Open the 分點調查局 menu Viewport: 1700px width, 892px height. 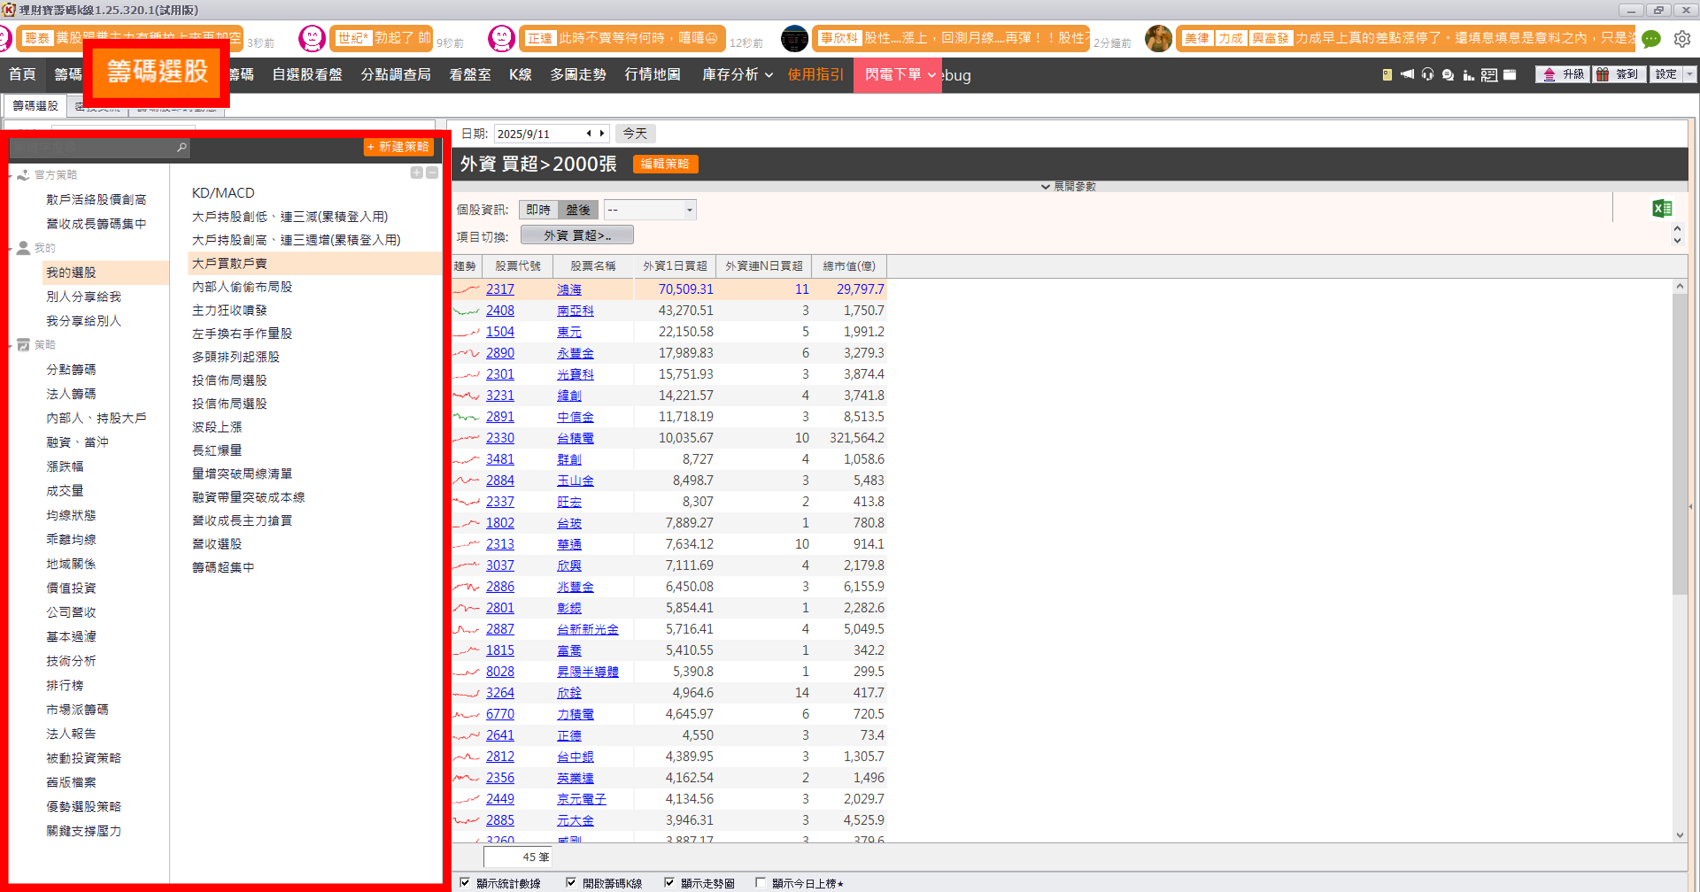[395, 75]
